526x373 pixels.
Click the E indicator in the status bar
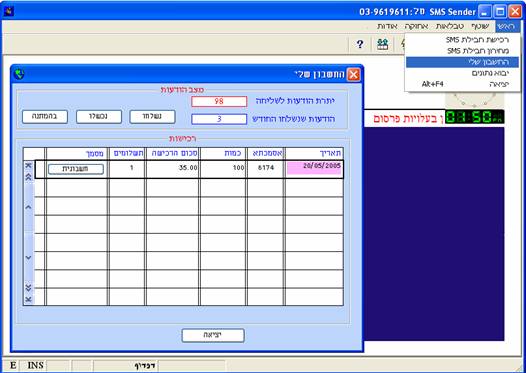coord(13,365)
